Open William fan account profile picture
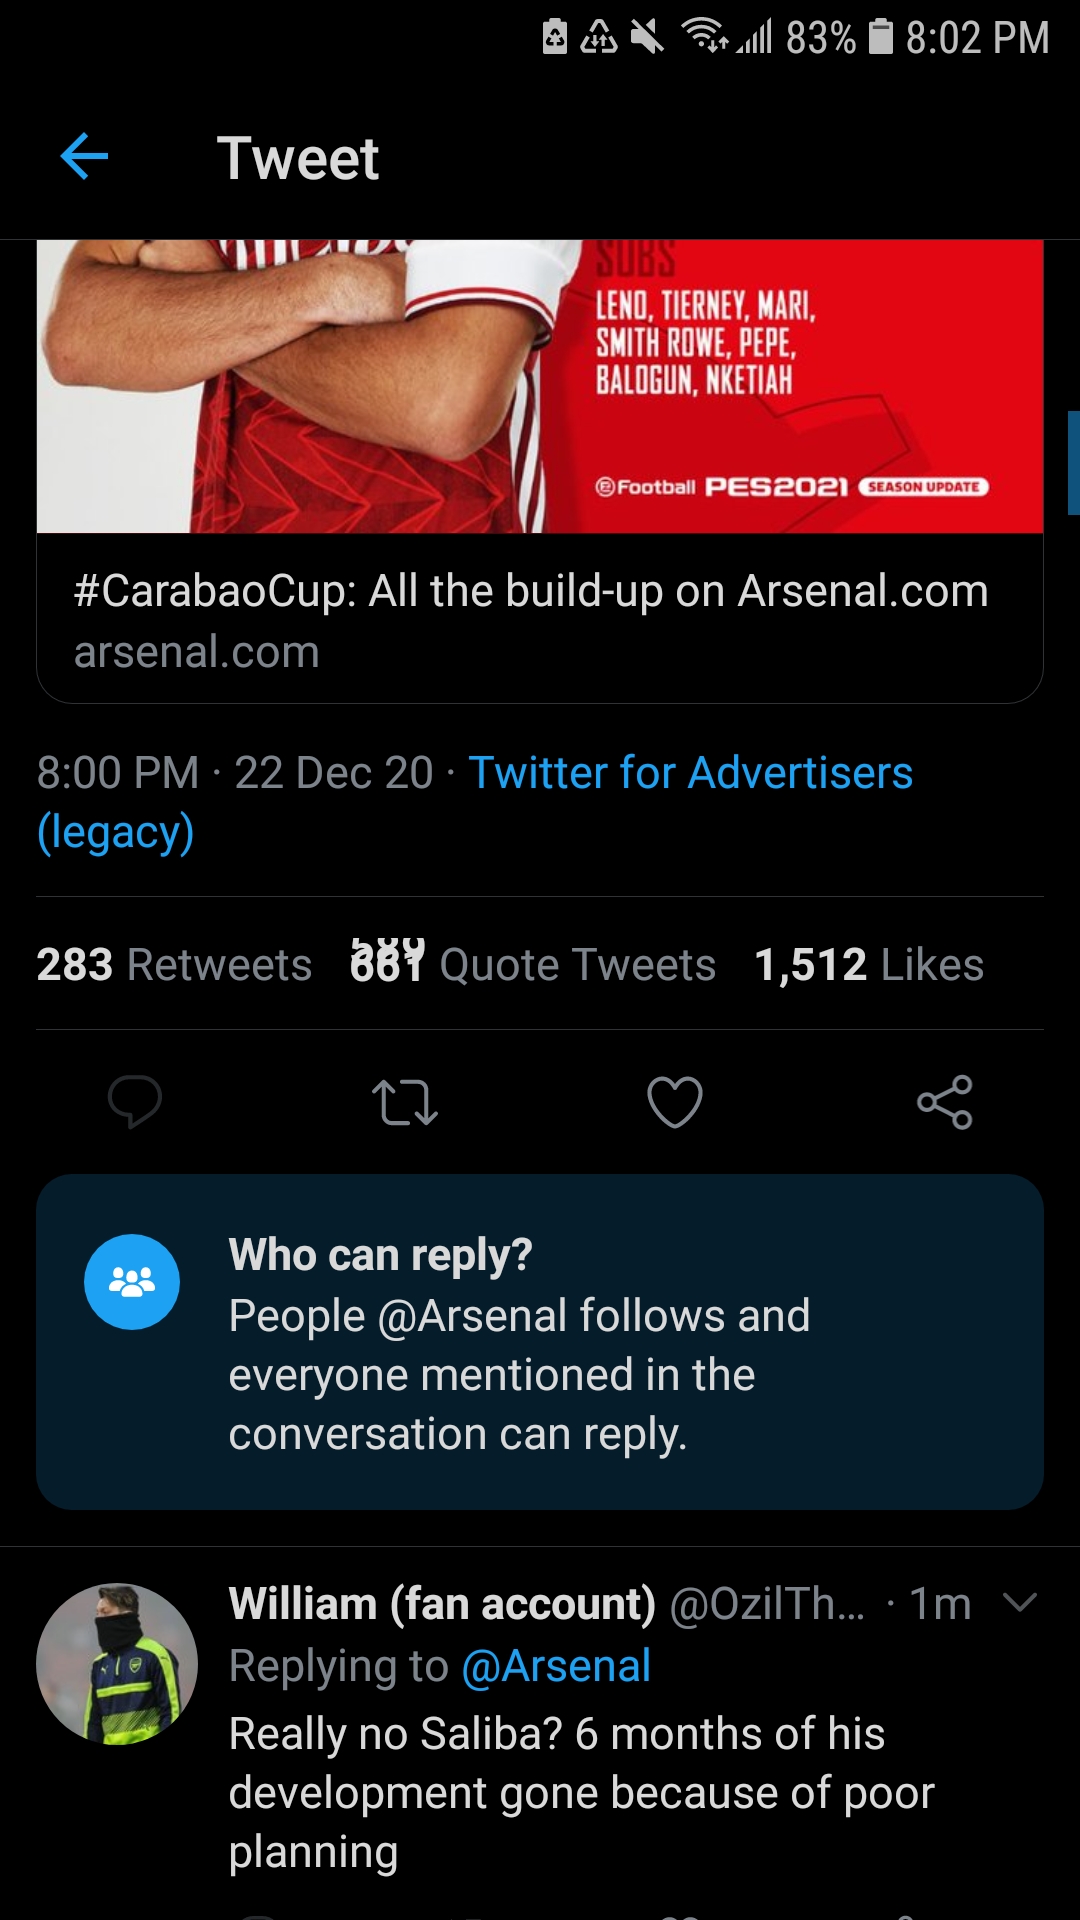This screenshot has width=1080, height=1920. click(117, 1664)
